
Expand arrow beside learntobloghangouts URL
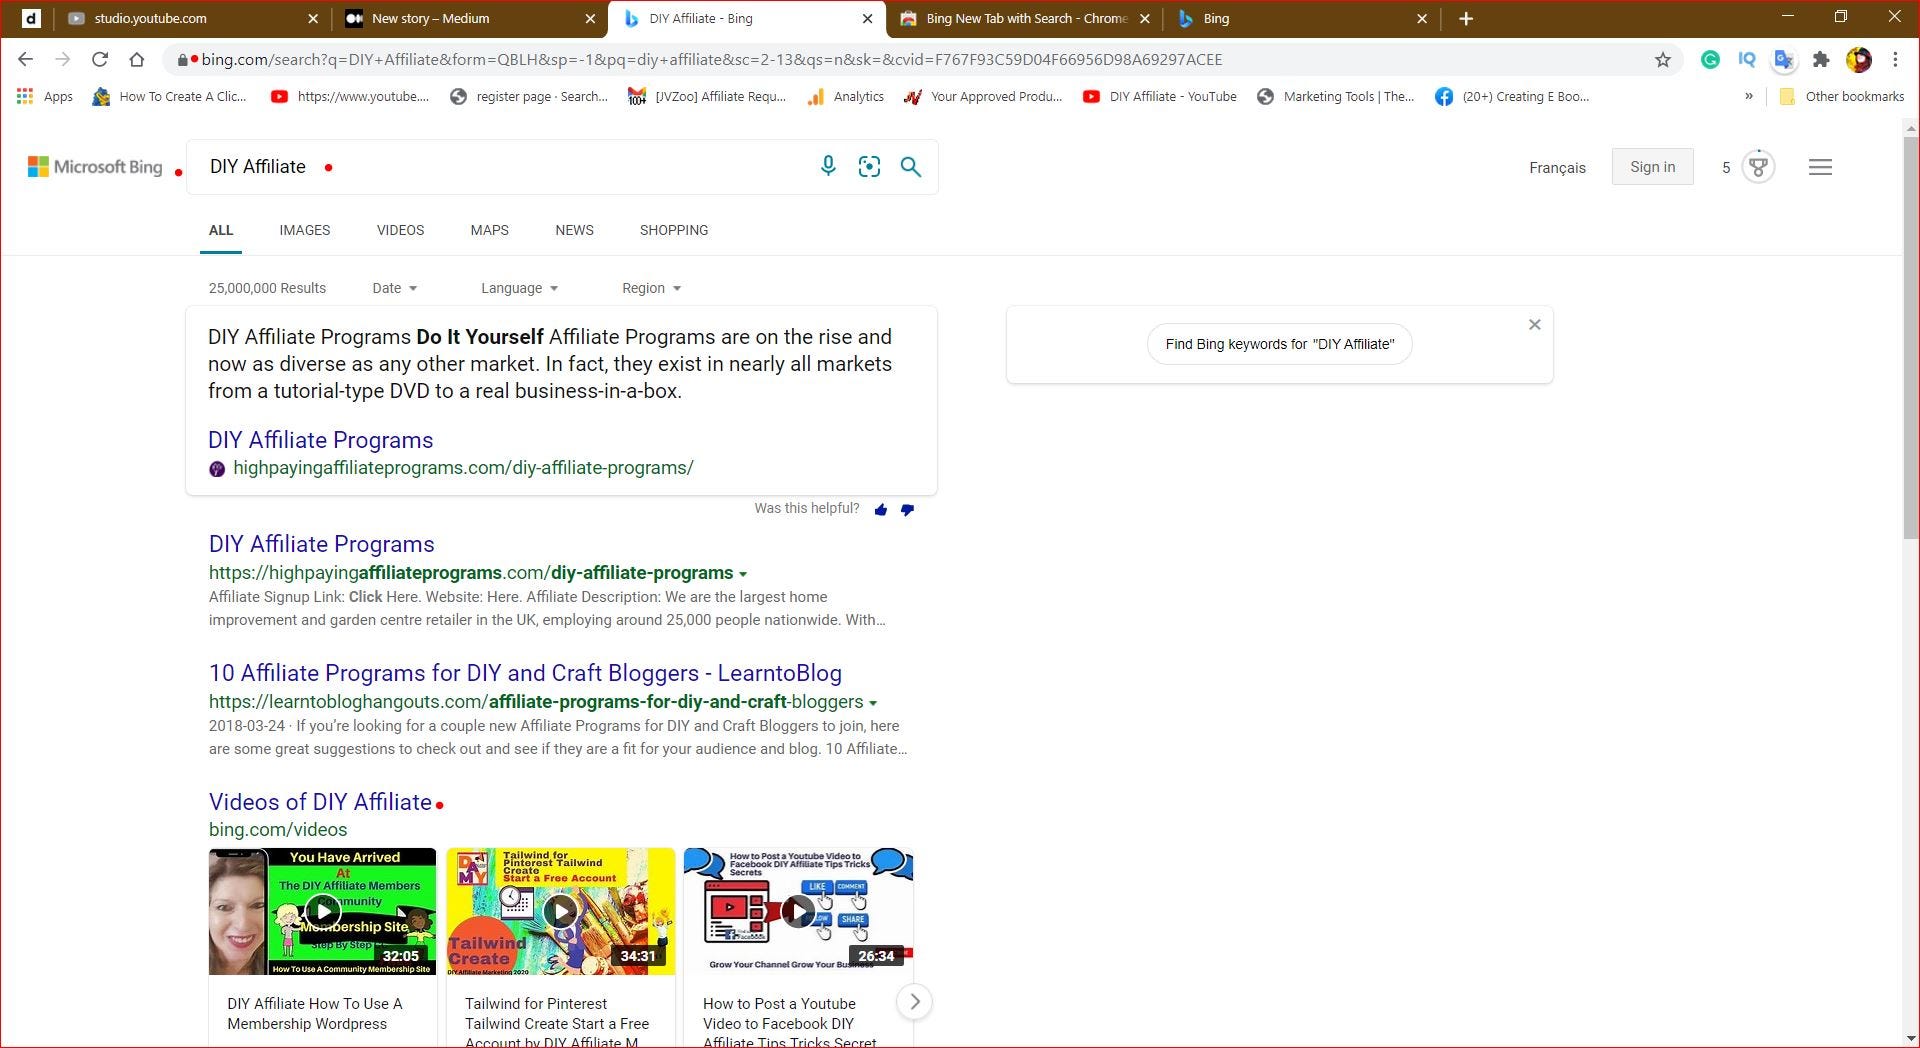click(x=873, y=703)
